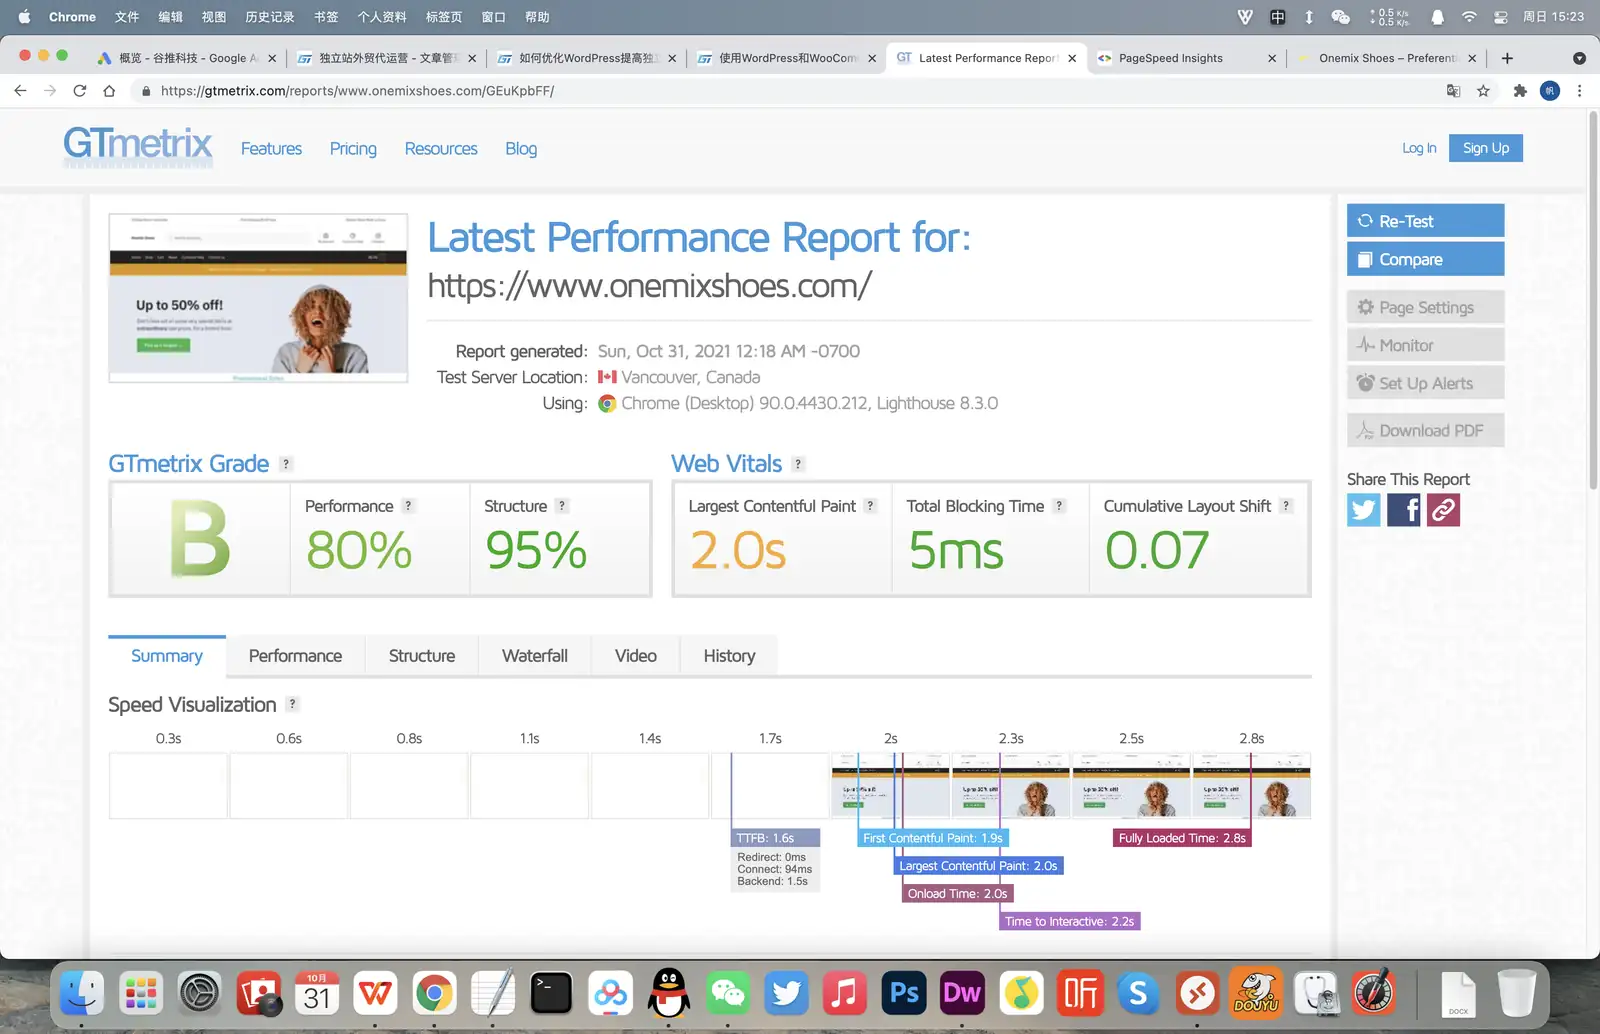Click the help icon next to GTmetrix Grade
This screenshot has height=1034, width=1600.
(286, 464)
